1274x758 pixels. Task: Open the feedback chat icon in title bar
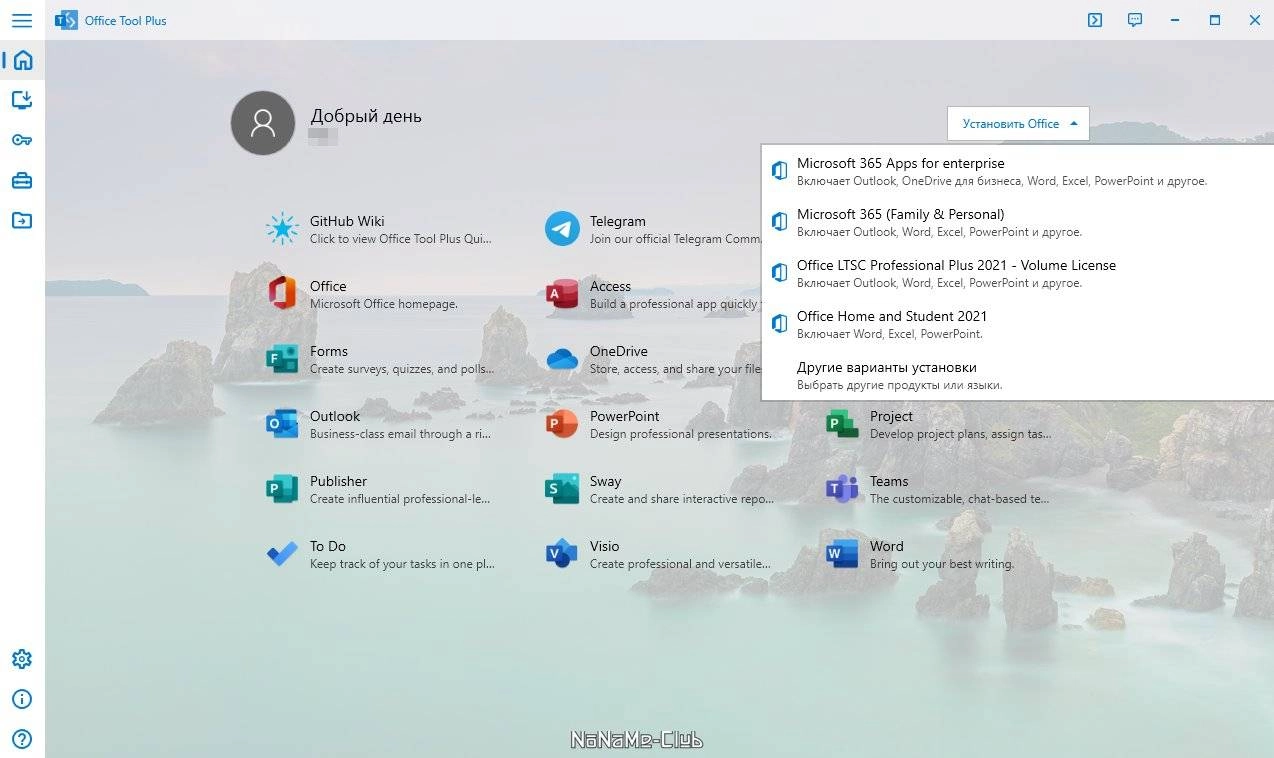[x=1135, y=20]
